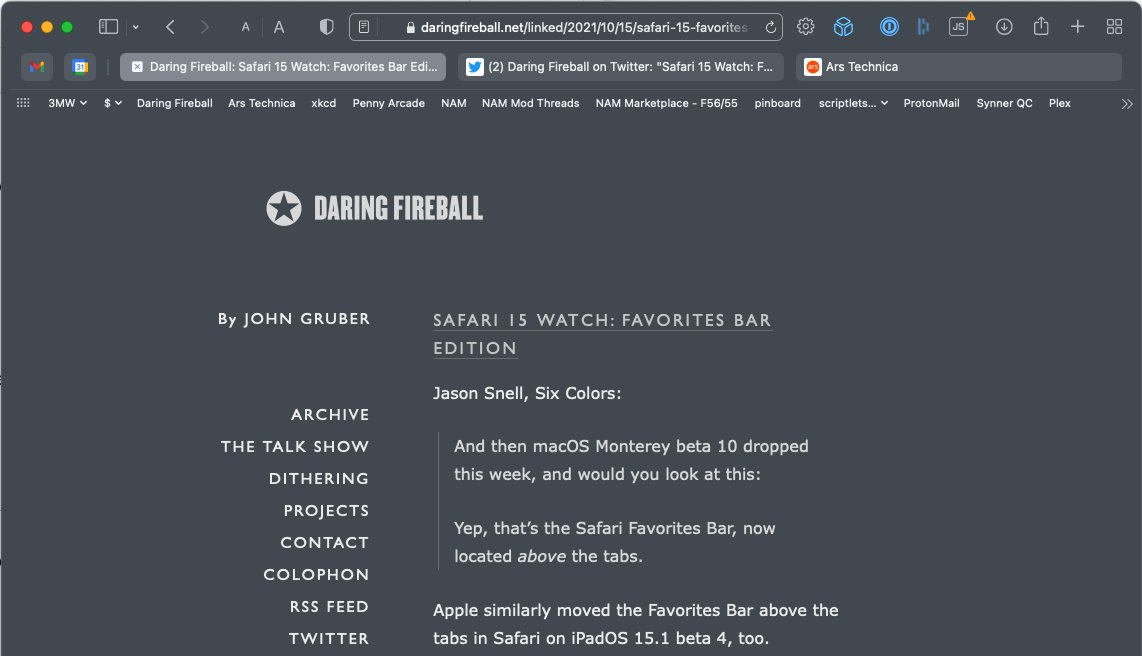Image resolution: width=1142 pixels, height=656 pixels.
Task: Reload the current page
Action: point(770,27)
